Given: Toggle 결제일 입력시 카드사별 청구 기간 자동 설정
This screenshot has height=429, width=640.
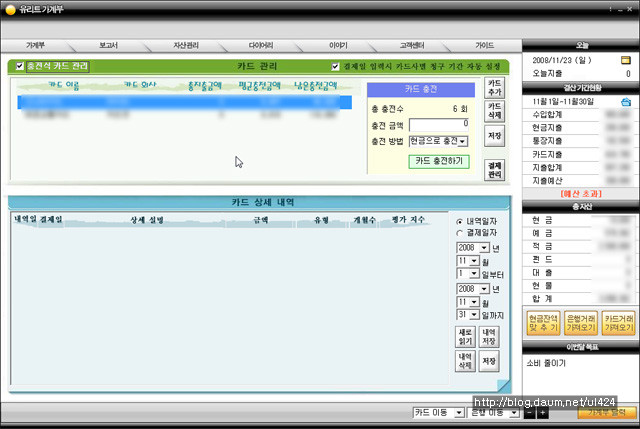Looking at the screenshot, I should pyautogui.click(x=335, y=66).
